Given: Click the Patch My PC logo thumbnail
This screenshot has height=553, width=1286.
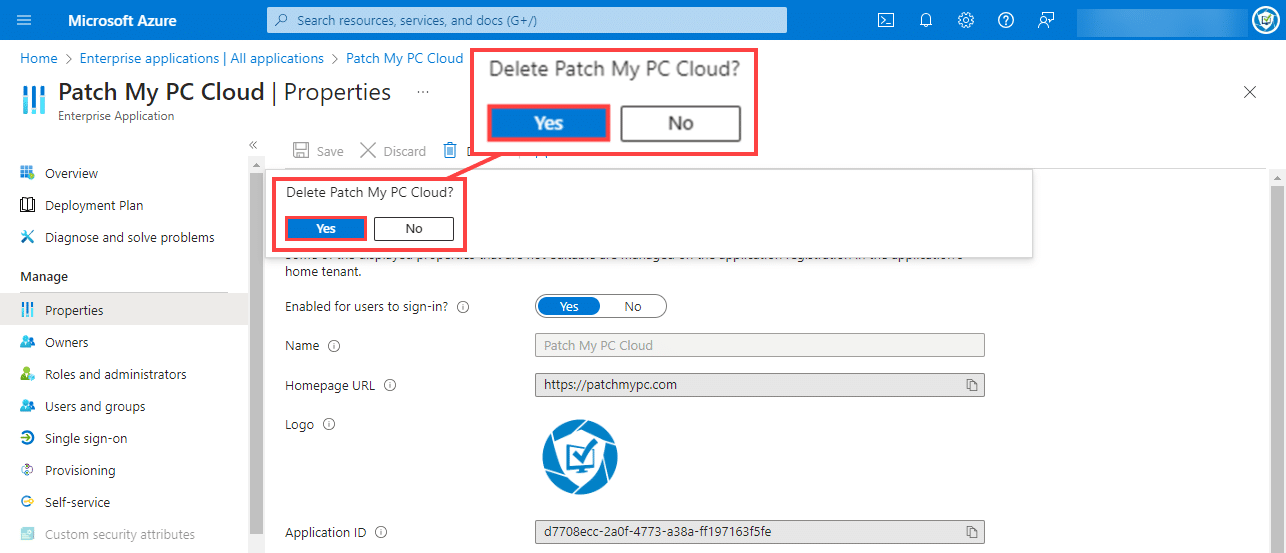Looking at the screenshot, I should (579, 457).
